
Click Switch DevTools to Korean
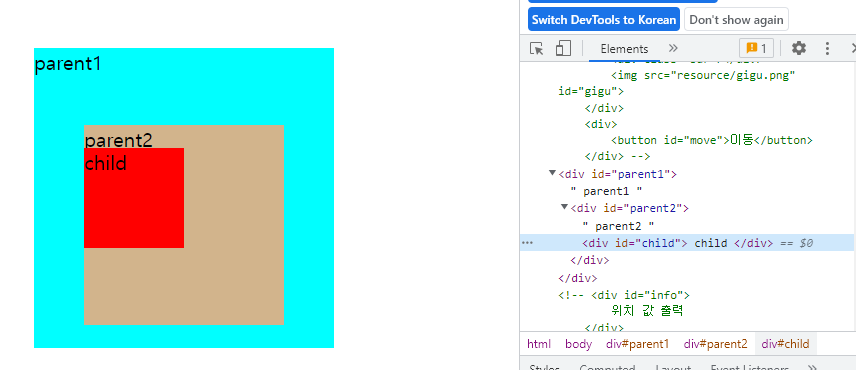pyautogui.click(x=604, y=20)
